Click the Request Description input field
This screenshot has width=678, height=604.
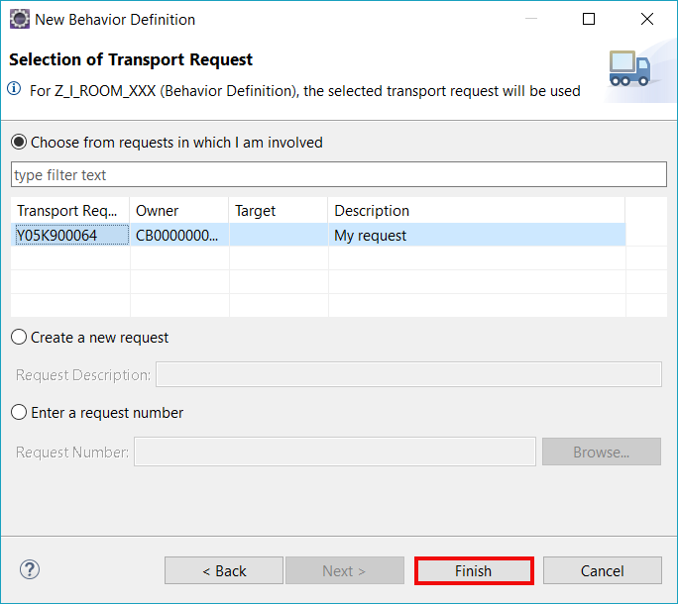409,374
